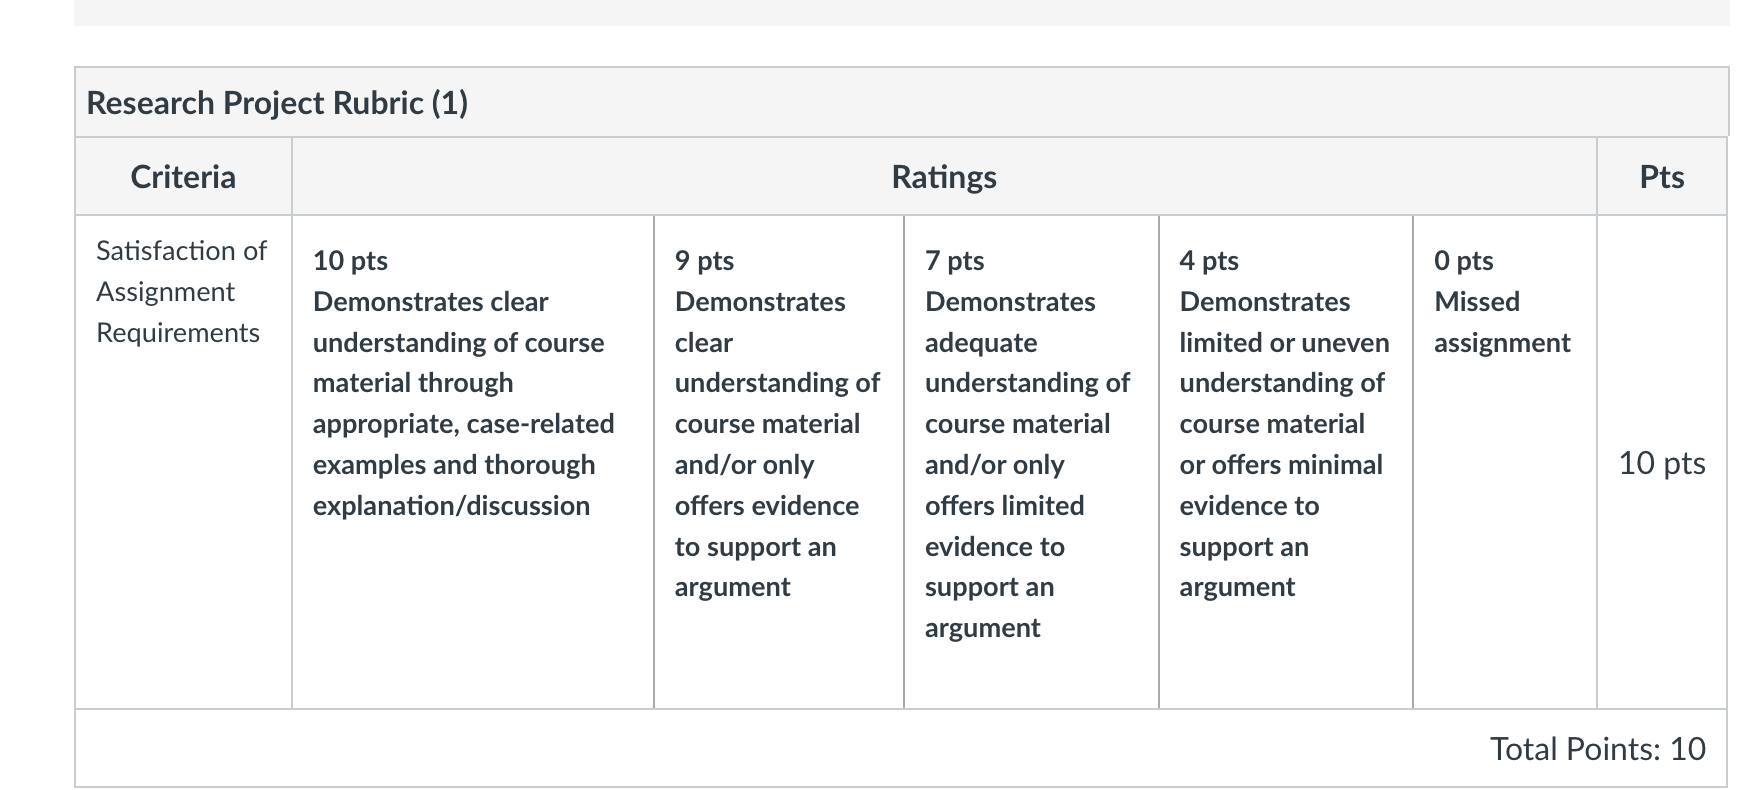The height and width of the screenshot is (790, 1740).
Task: Click the Total Points: 10 text
Action: (x=1598, y=748)
